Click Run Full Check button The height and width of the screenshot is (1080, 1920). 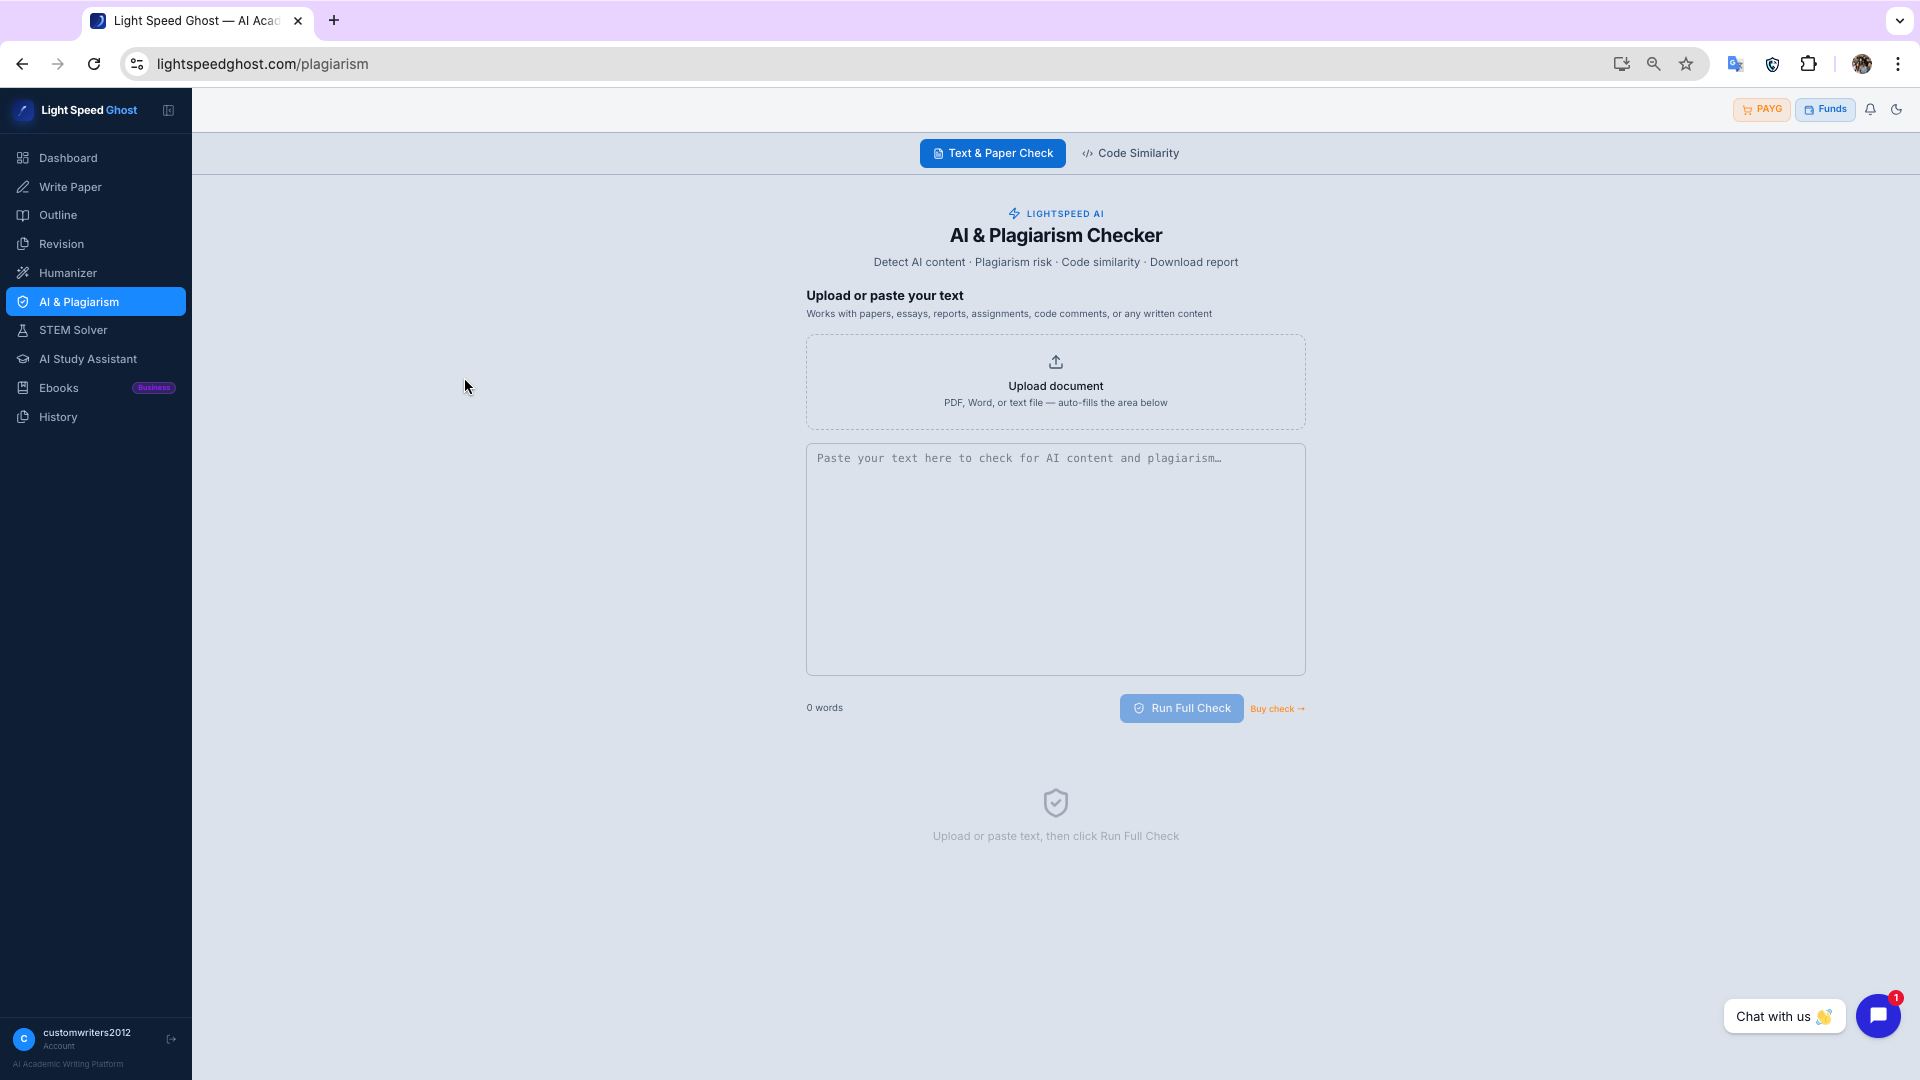[x=1182, y=708]
